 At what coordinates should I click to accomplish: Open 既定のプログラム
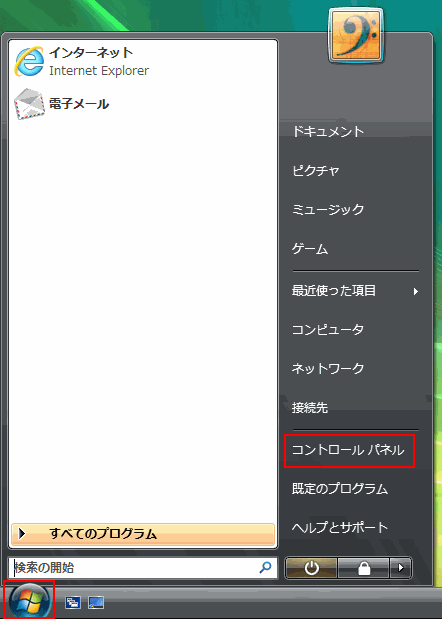340,489
